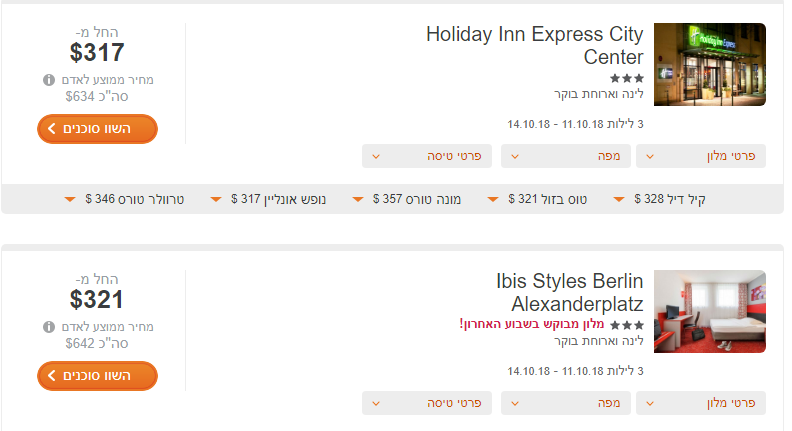Expand מפה dropdown for Holiday Inn Express
Image resolution: width=792 pixels, height=431 pixels.
pos(566,156)
